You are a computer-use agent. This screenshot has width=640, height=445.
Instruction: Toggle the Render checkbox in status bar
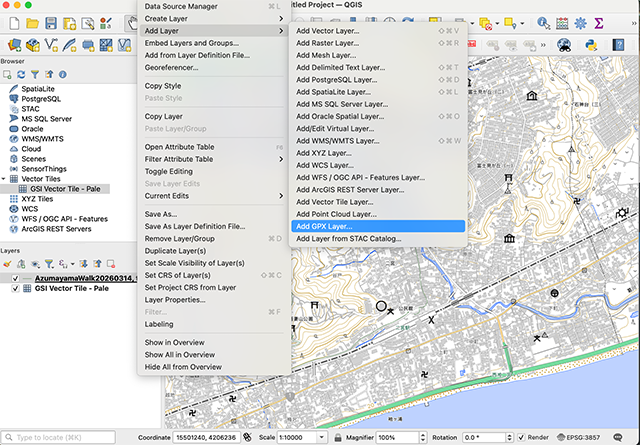click(521, 437)
